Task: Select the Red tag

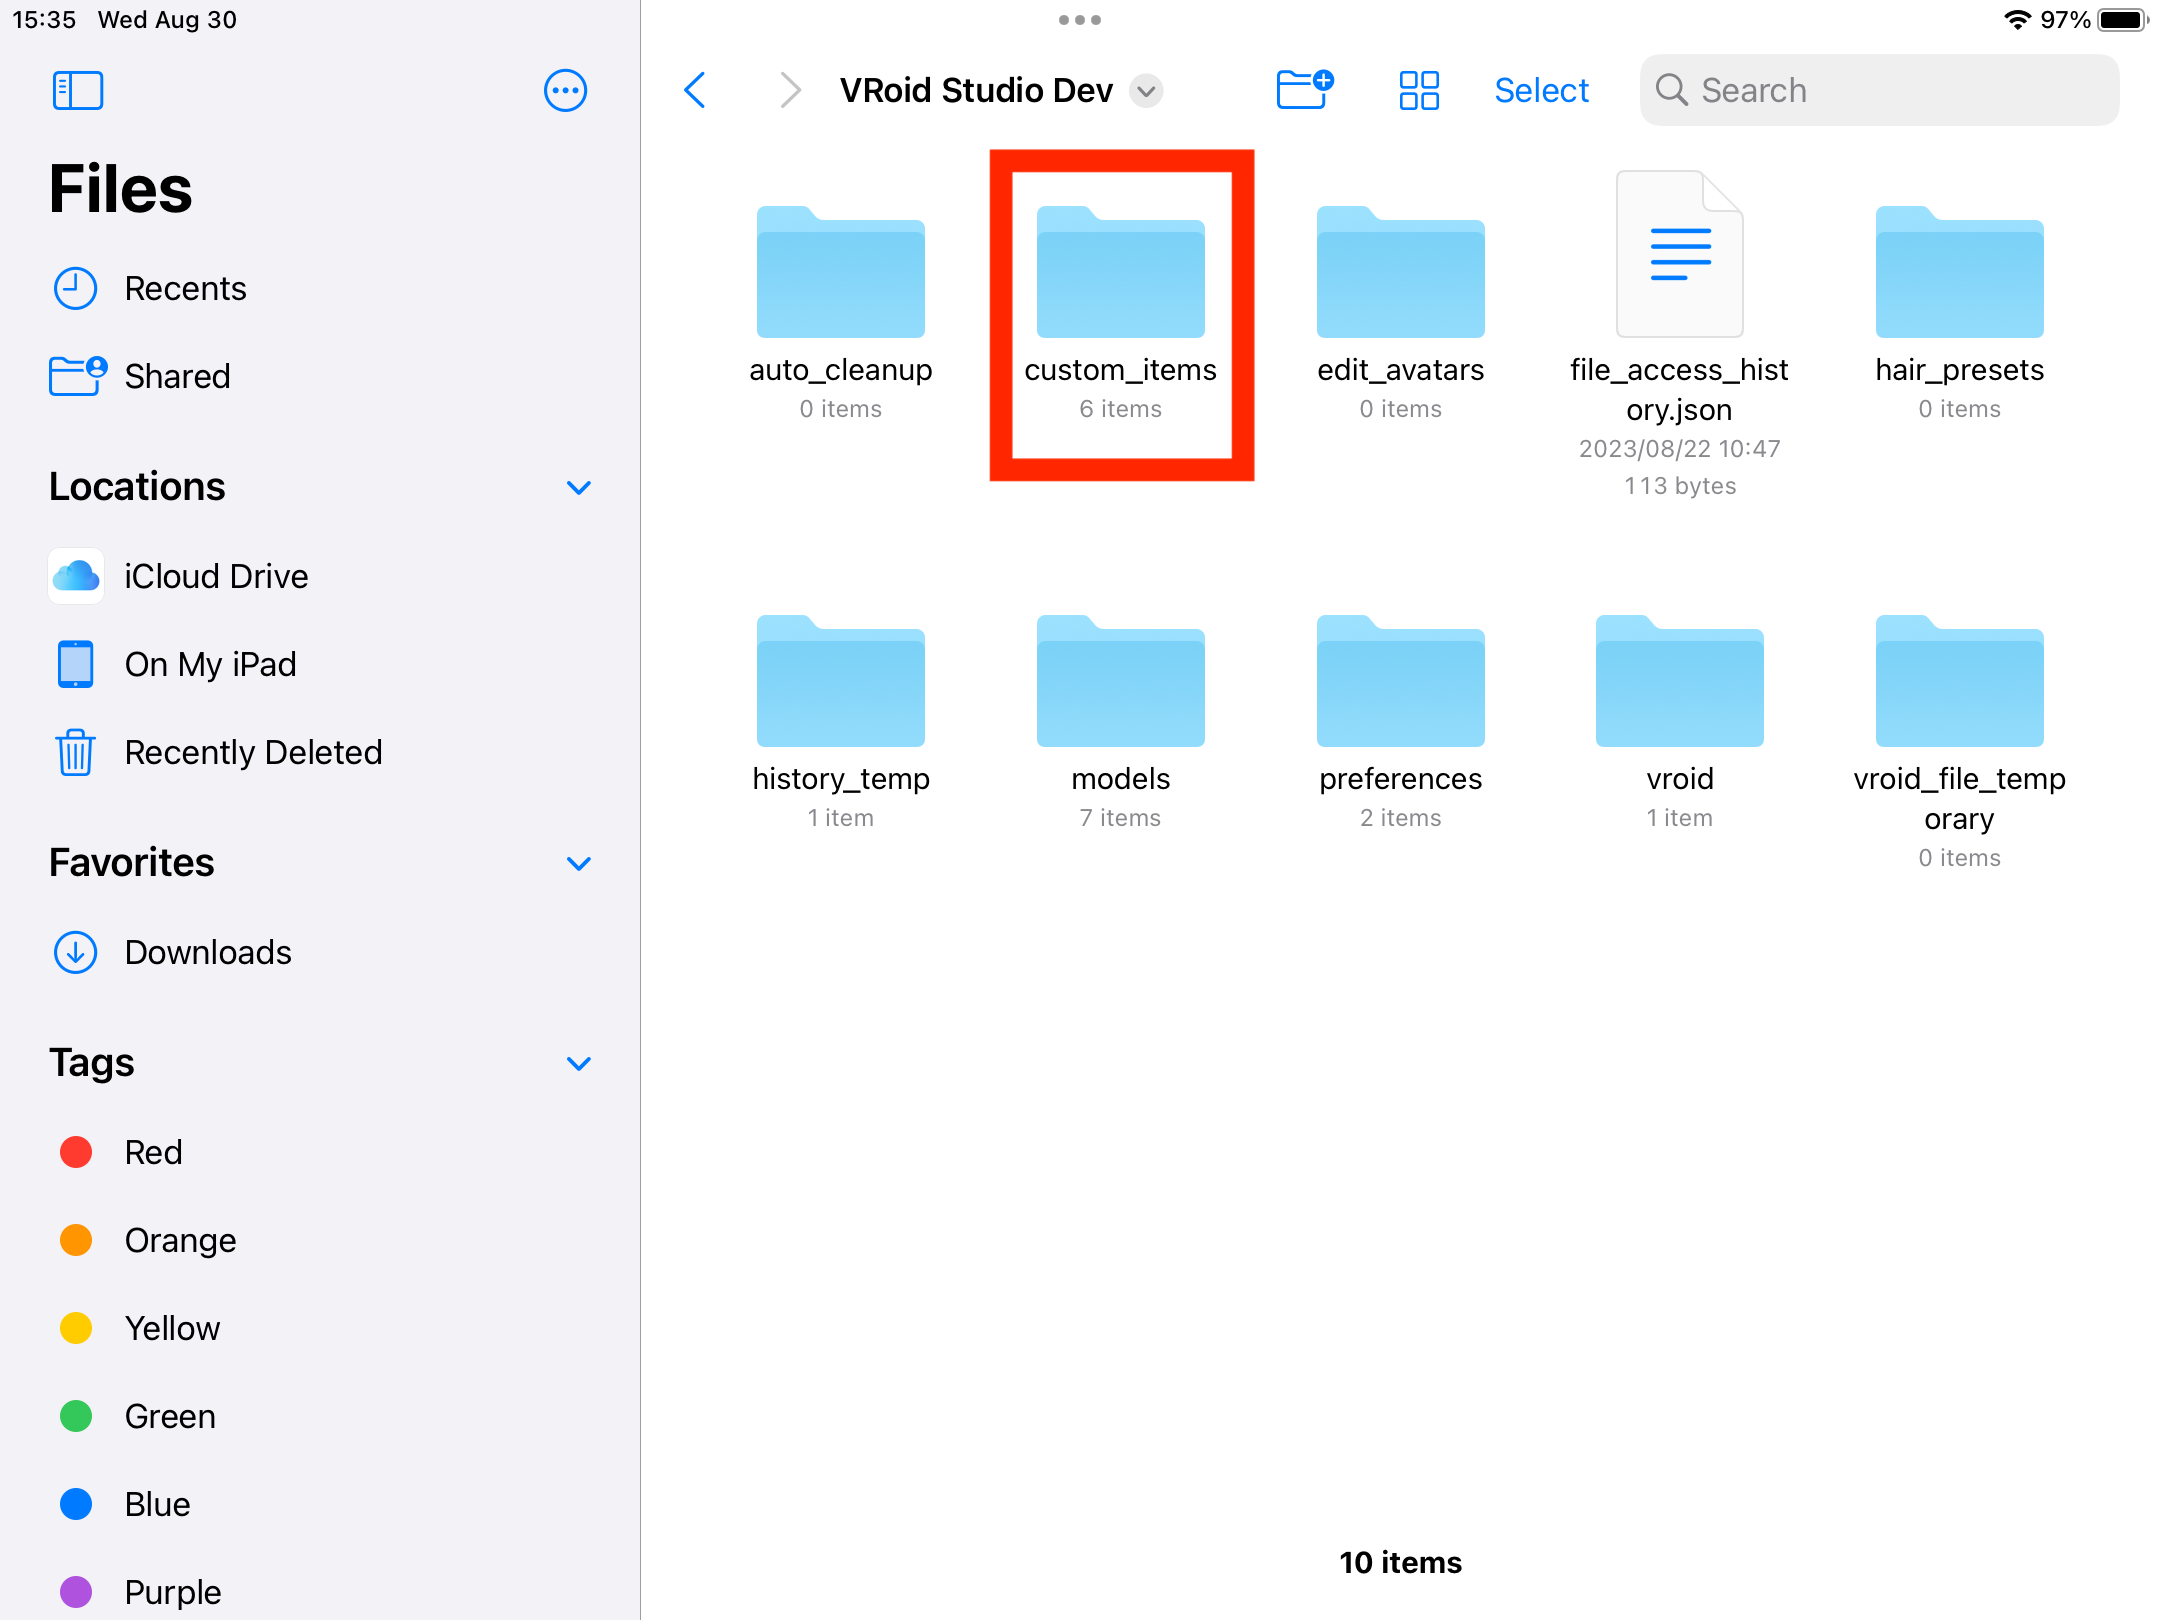Action: click(320, 1152)
